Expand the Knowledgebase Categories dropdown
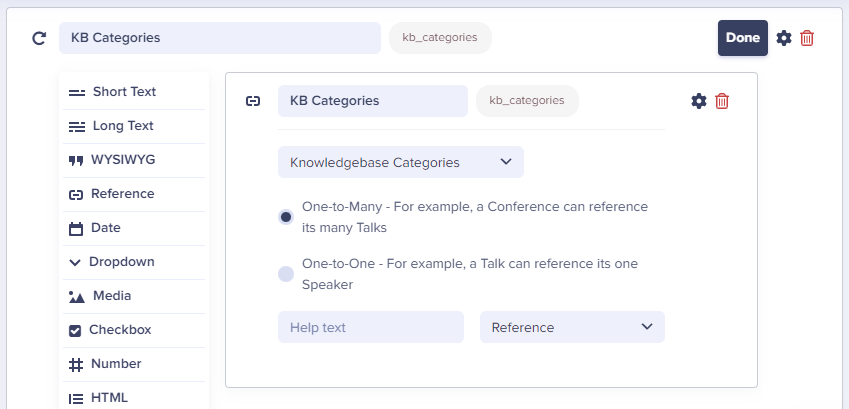 401,162
